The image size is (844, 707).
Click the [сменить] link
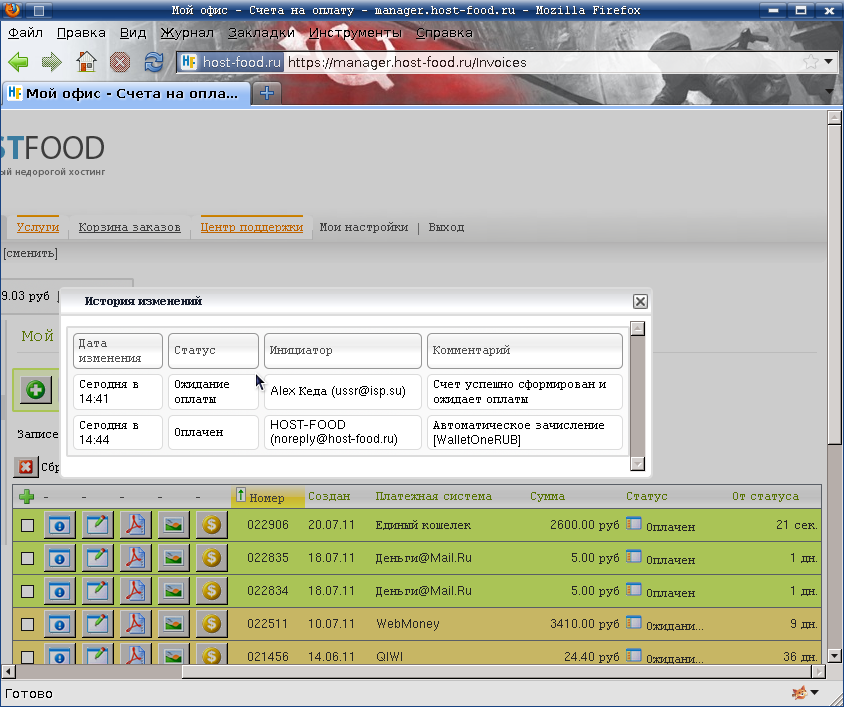30,253
